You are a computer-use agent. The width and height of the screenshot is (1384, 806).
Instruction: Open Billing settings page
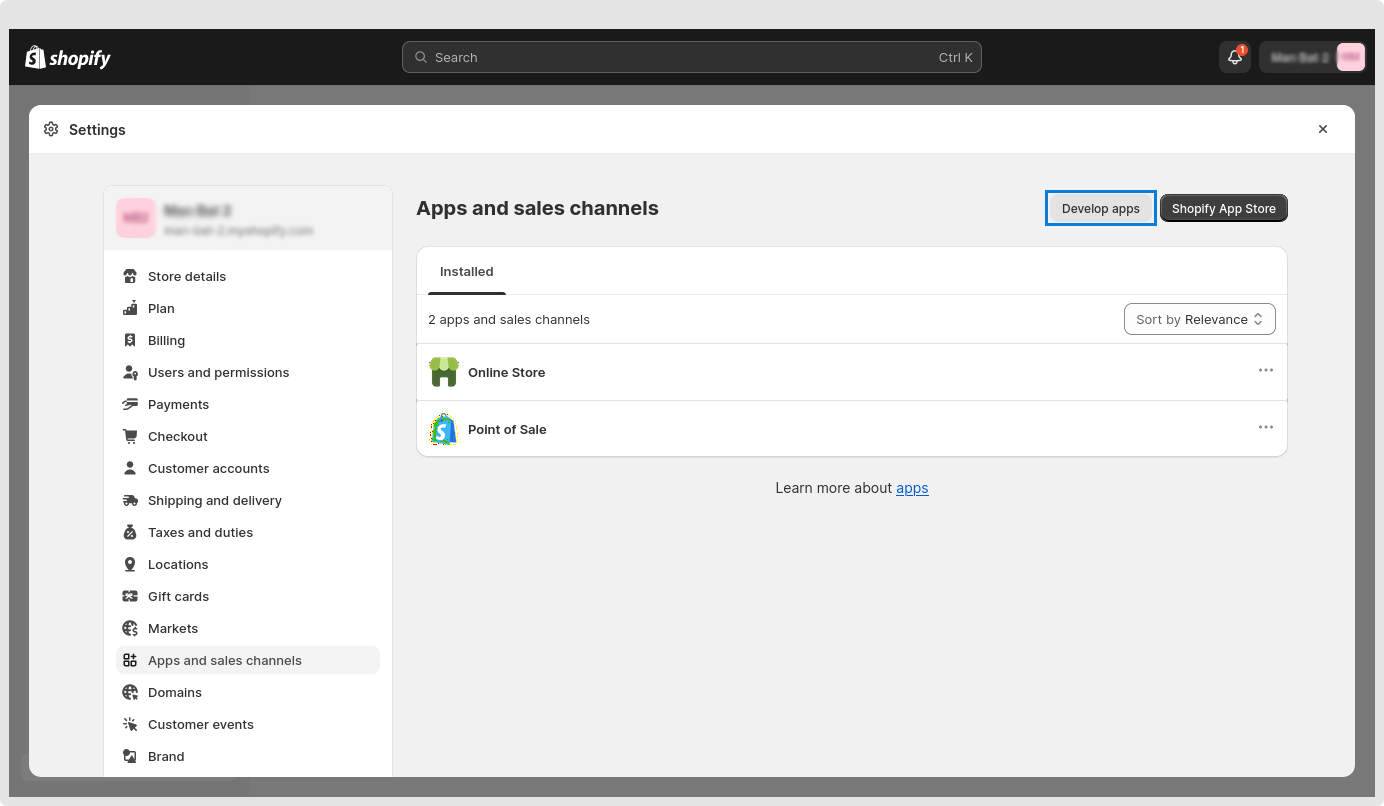pyautogui.click(x=248, y=340)
